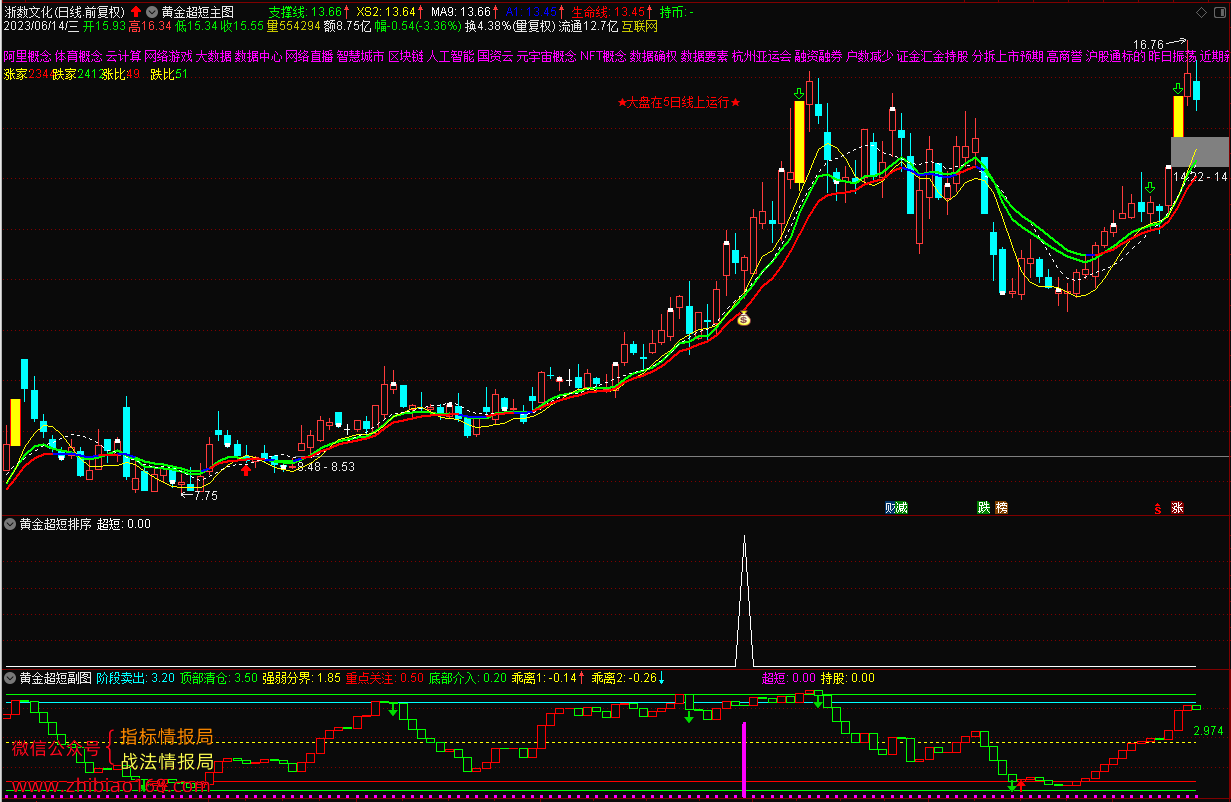
Task: Click the red up-arrow buy signal near 8.48 - 8.53
Action: coord(246,468)
